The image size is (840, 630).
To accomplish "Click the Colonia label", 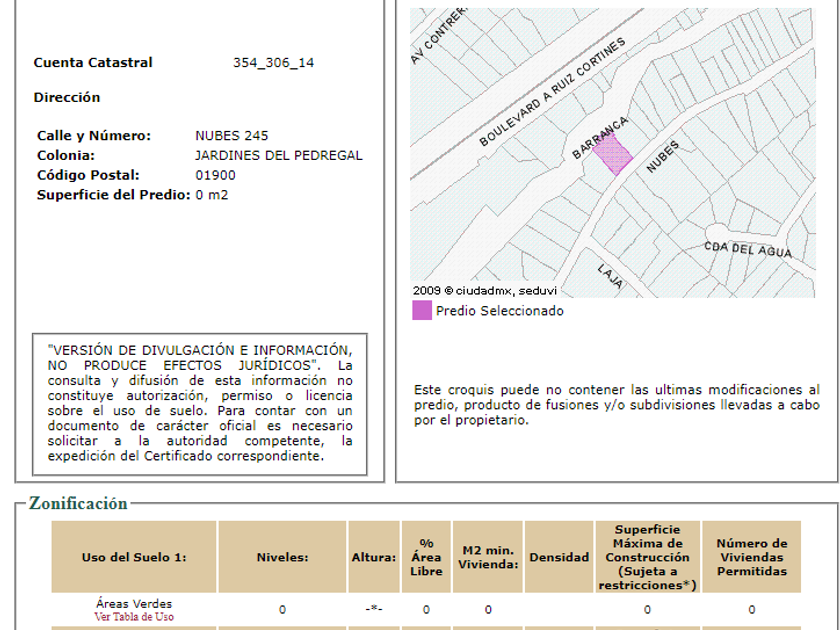I will 66,155.
